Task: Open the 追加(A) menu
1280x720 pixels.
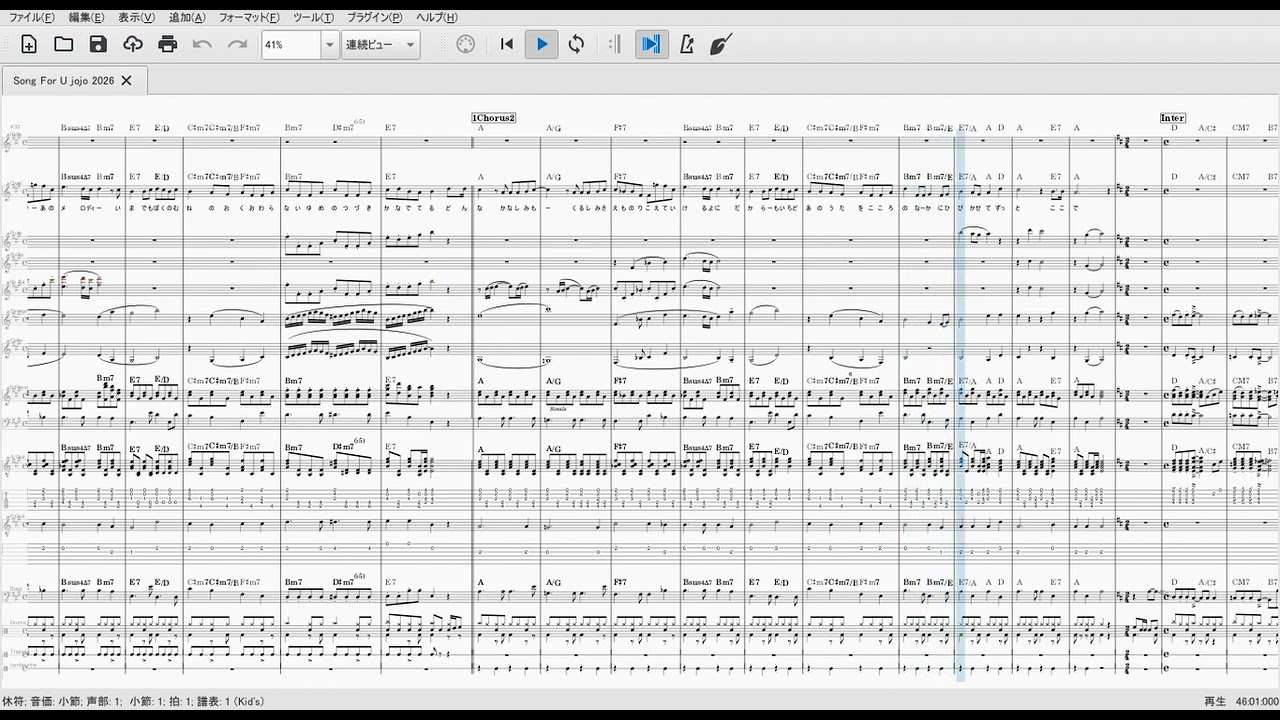Action: (187, 17)
